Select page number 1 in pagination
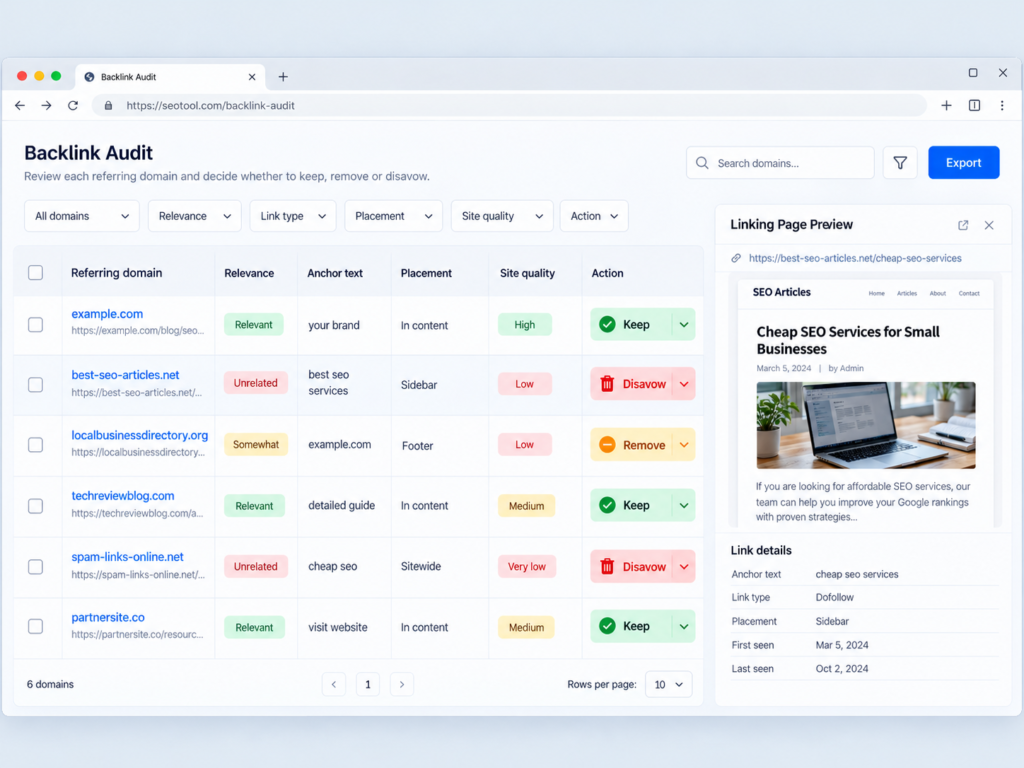This screenshot has width=1024, height=768. coord(368,684)
